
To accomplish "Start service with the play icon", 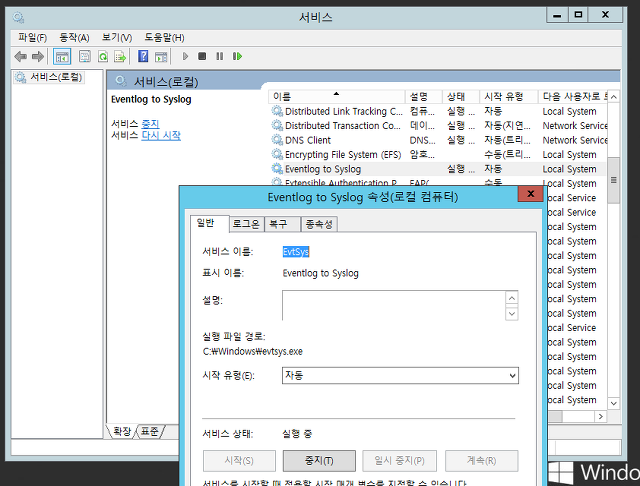I will coord(185,56).
